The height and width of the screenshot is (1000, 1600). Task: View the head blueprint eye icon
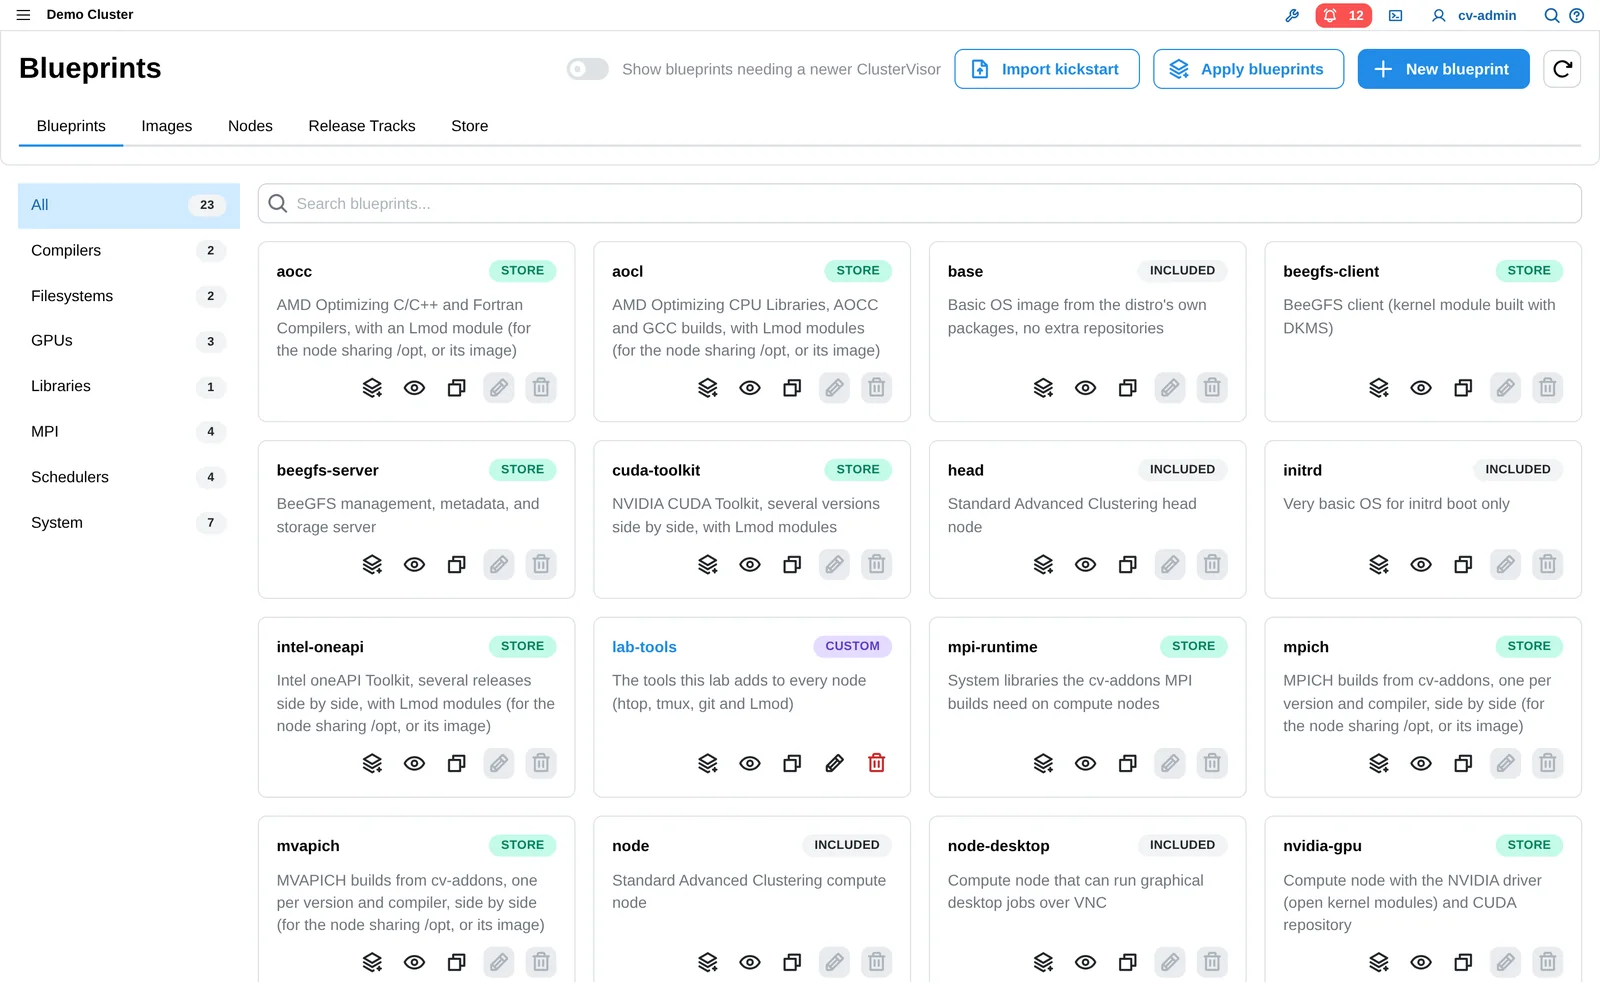coord(1085,565)
